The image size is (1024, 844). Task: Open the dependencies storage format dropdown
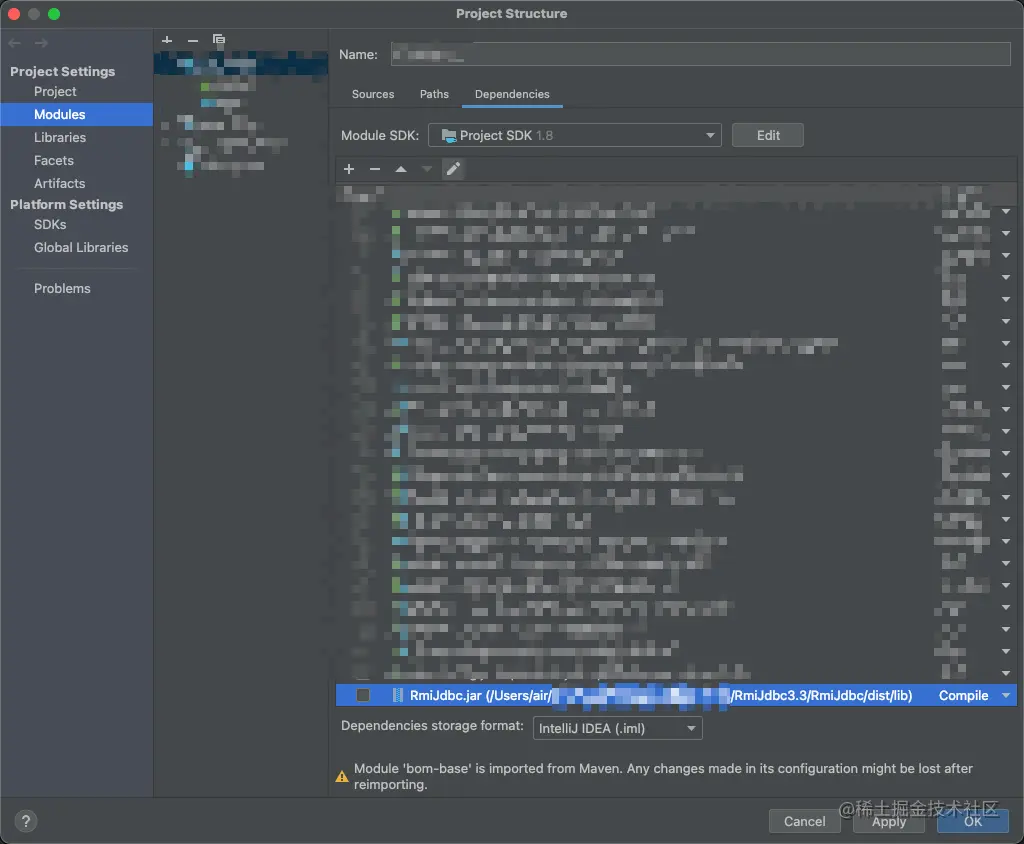coord(618,728)
